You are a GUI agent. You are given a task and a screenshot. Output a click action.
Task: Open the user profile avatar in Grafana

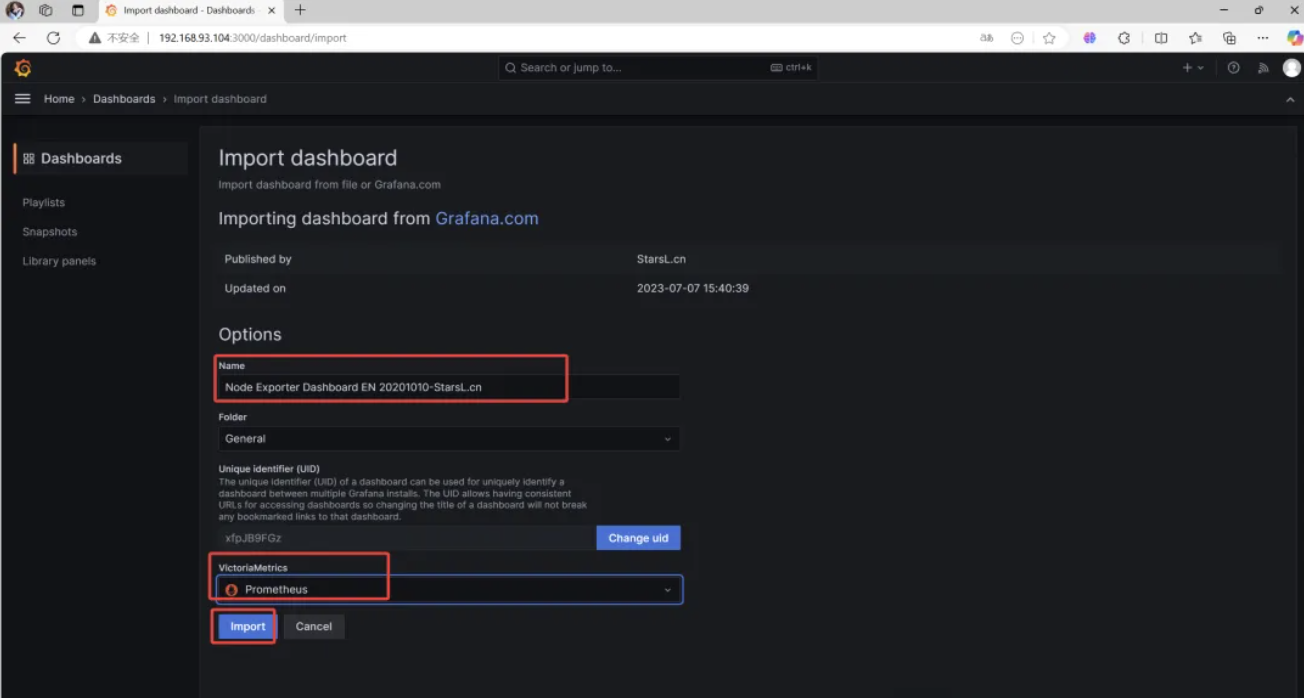(1292, 68)
